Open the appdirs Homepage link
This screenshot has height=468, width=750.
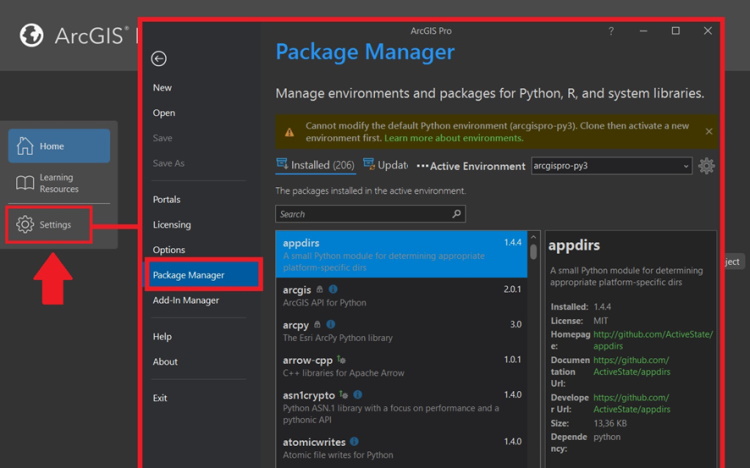pyautogui.click(x=653, y=340)
